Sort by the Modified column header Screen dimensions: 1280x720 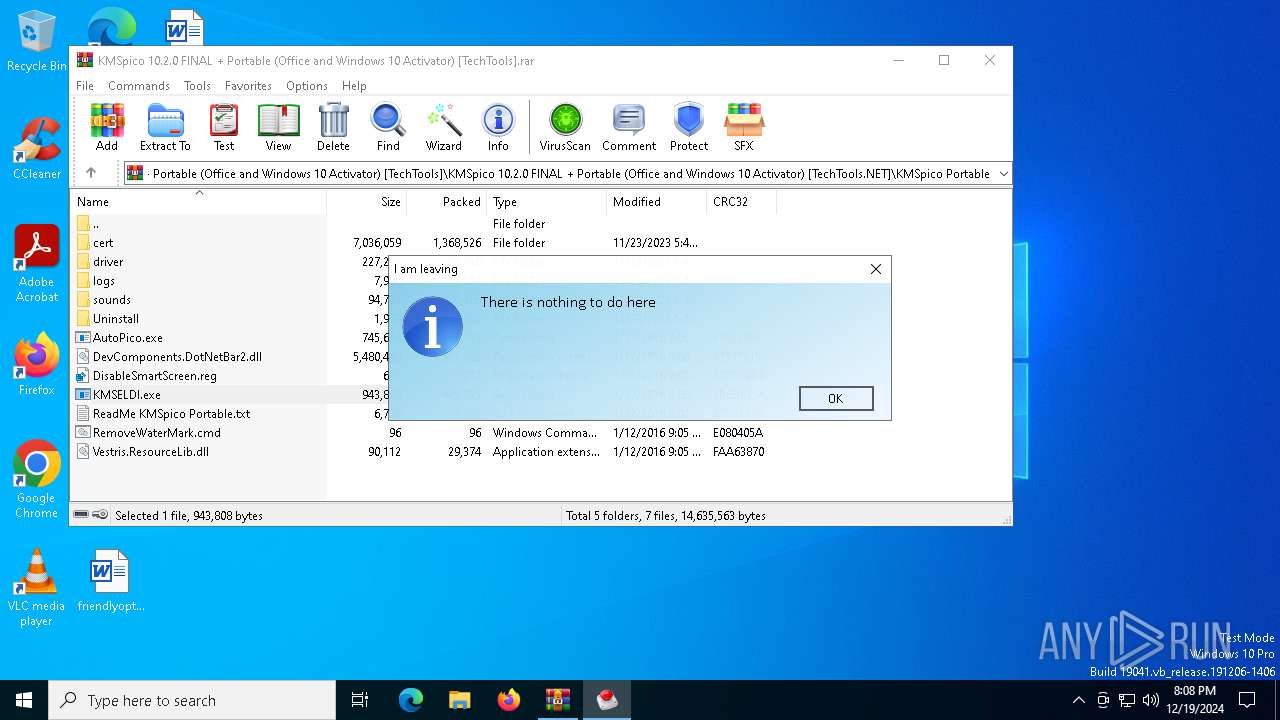[656, 201]
